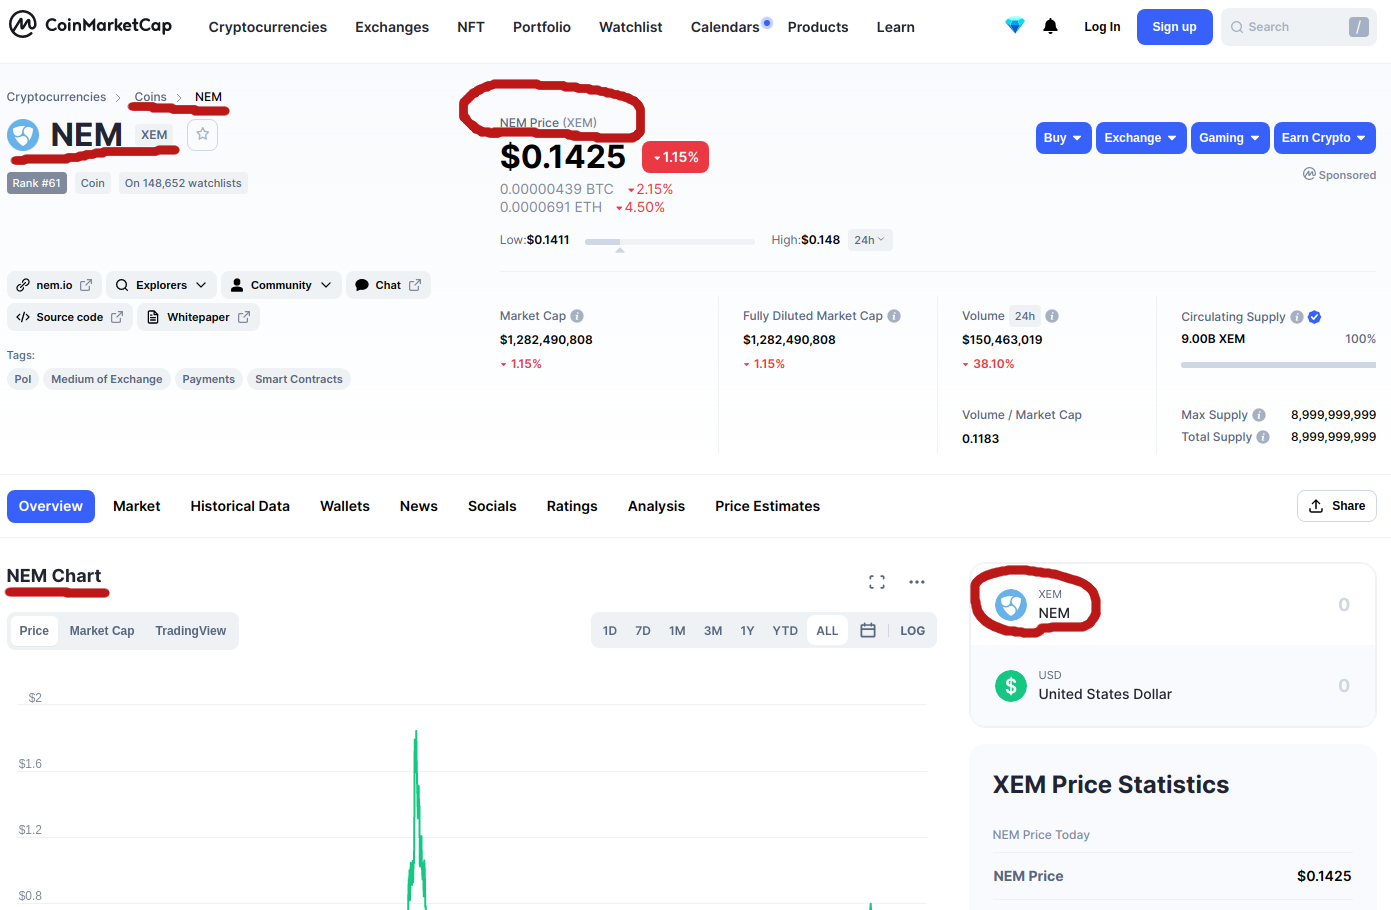Click the verified supply checkmark badge
The image size is (1391, 910).
click(x=1315, y=317)
